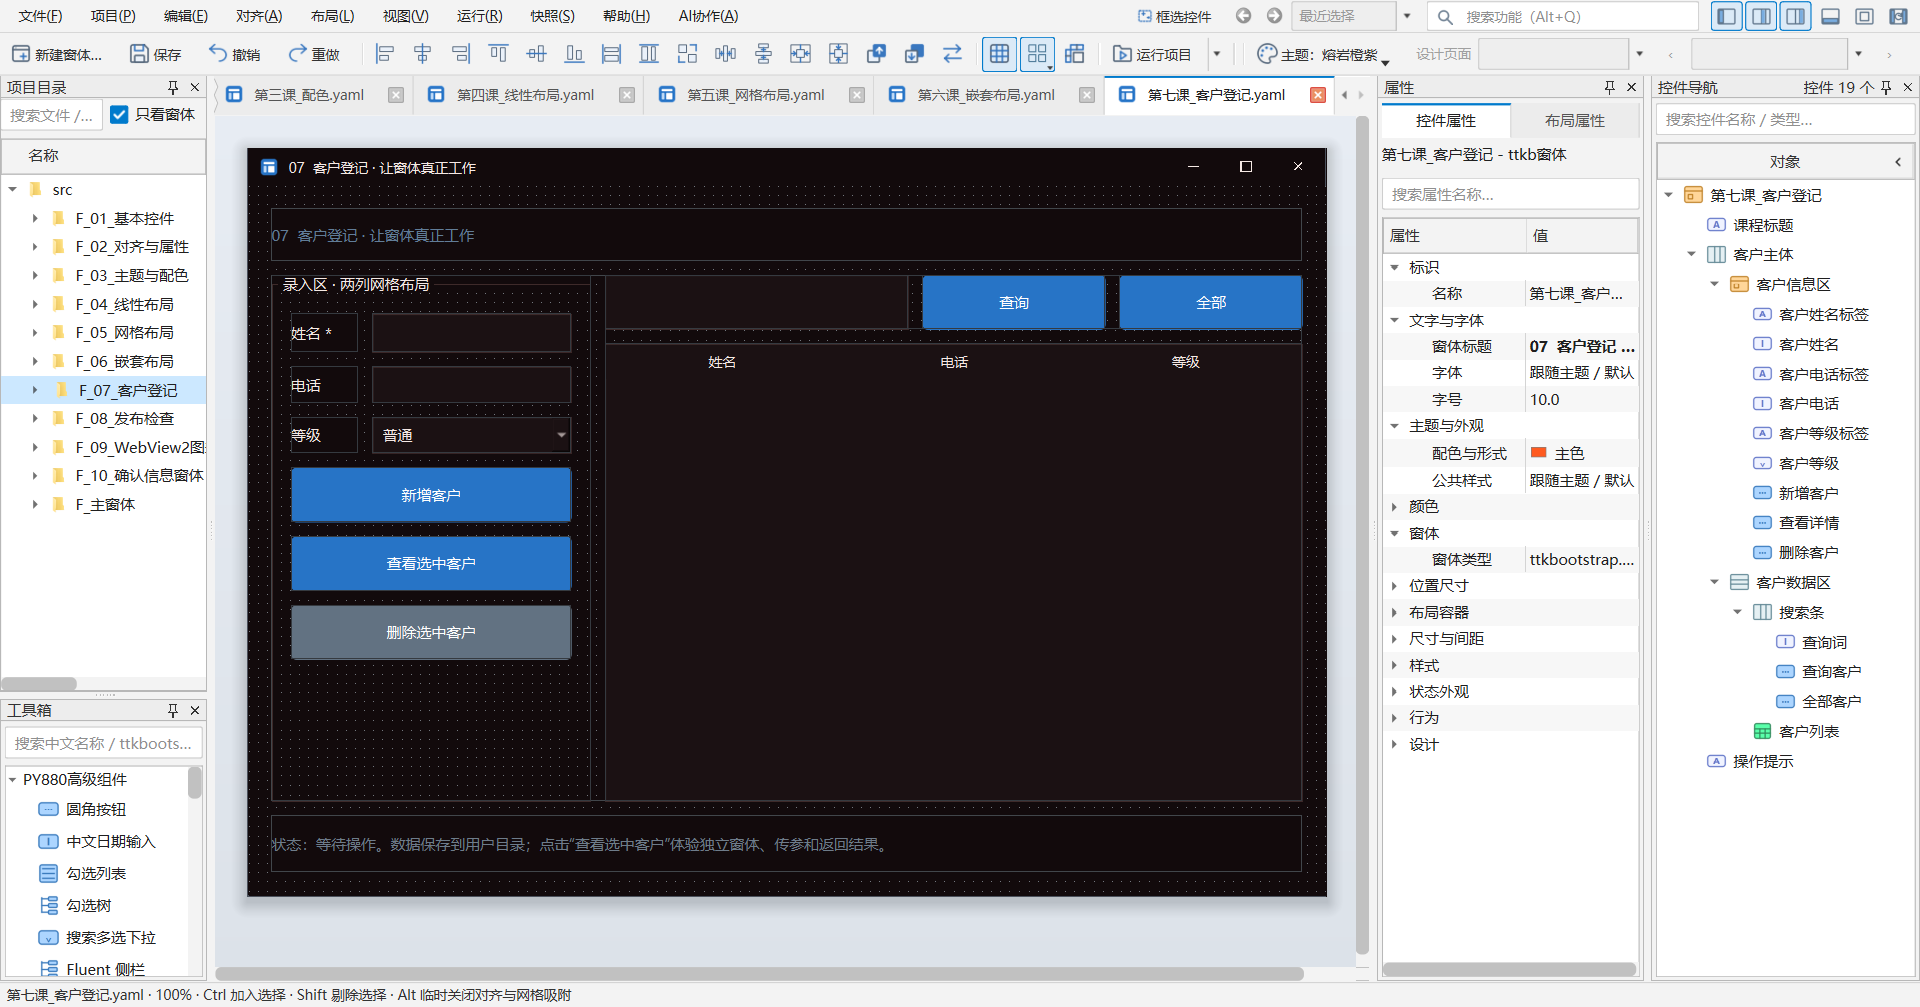Select 客户列表 in control navigator

1808,731
